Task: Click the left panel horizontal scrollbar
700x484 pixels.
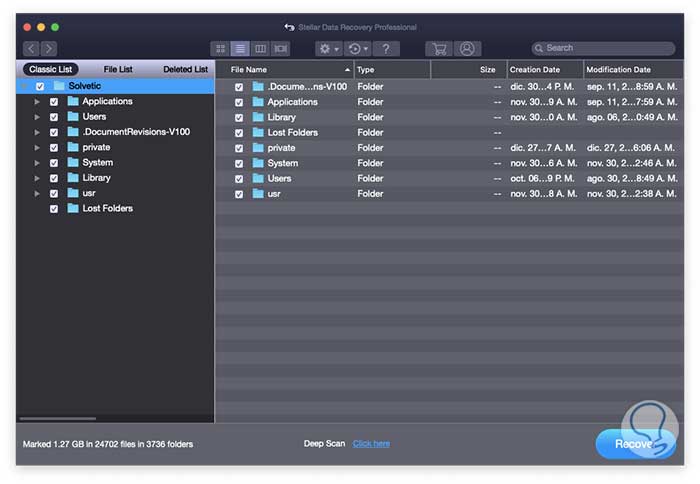Action: coord(58,419)
